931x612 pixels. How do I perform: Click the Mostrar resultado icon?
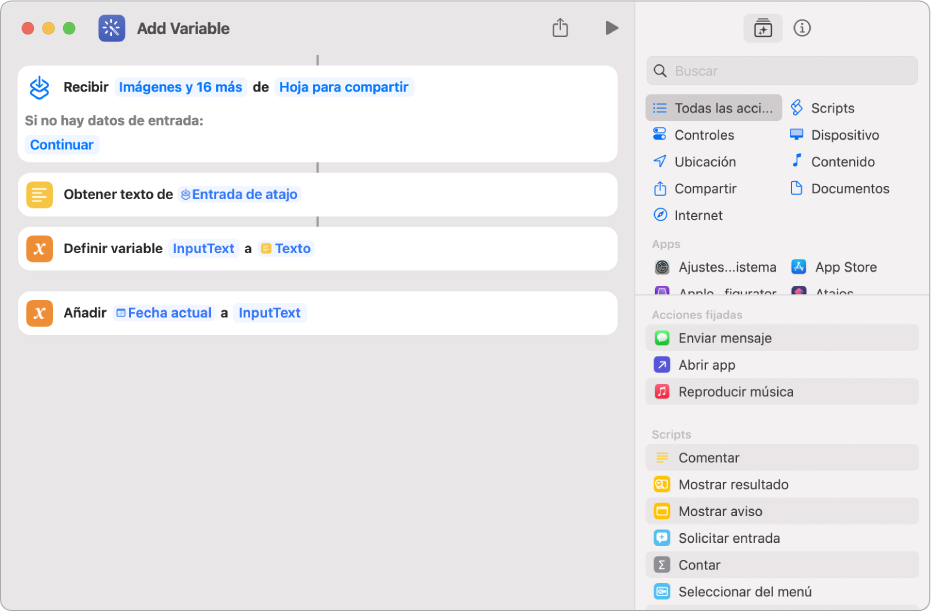tap(661, 484)
